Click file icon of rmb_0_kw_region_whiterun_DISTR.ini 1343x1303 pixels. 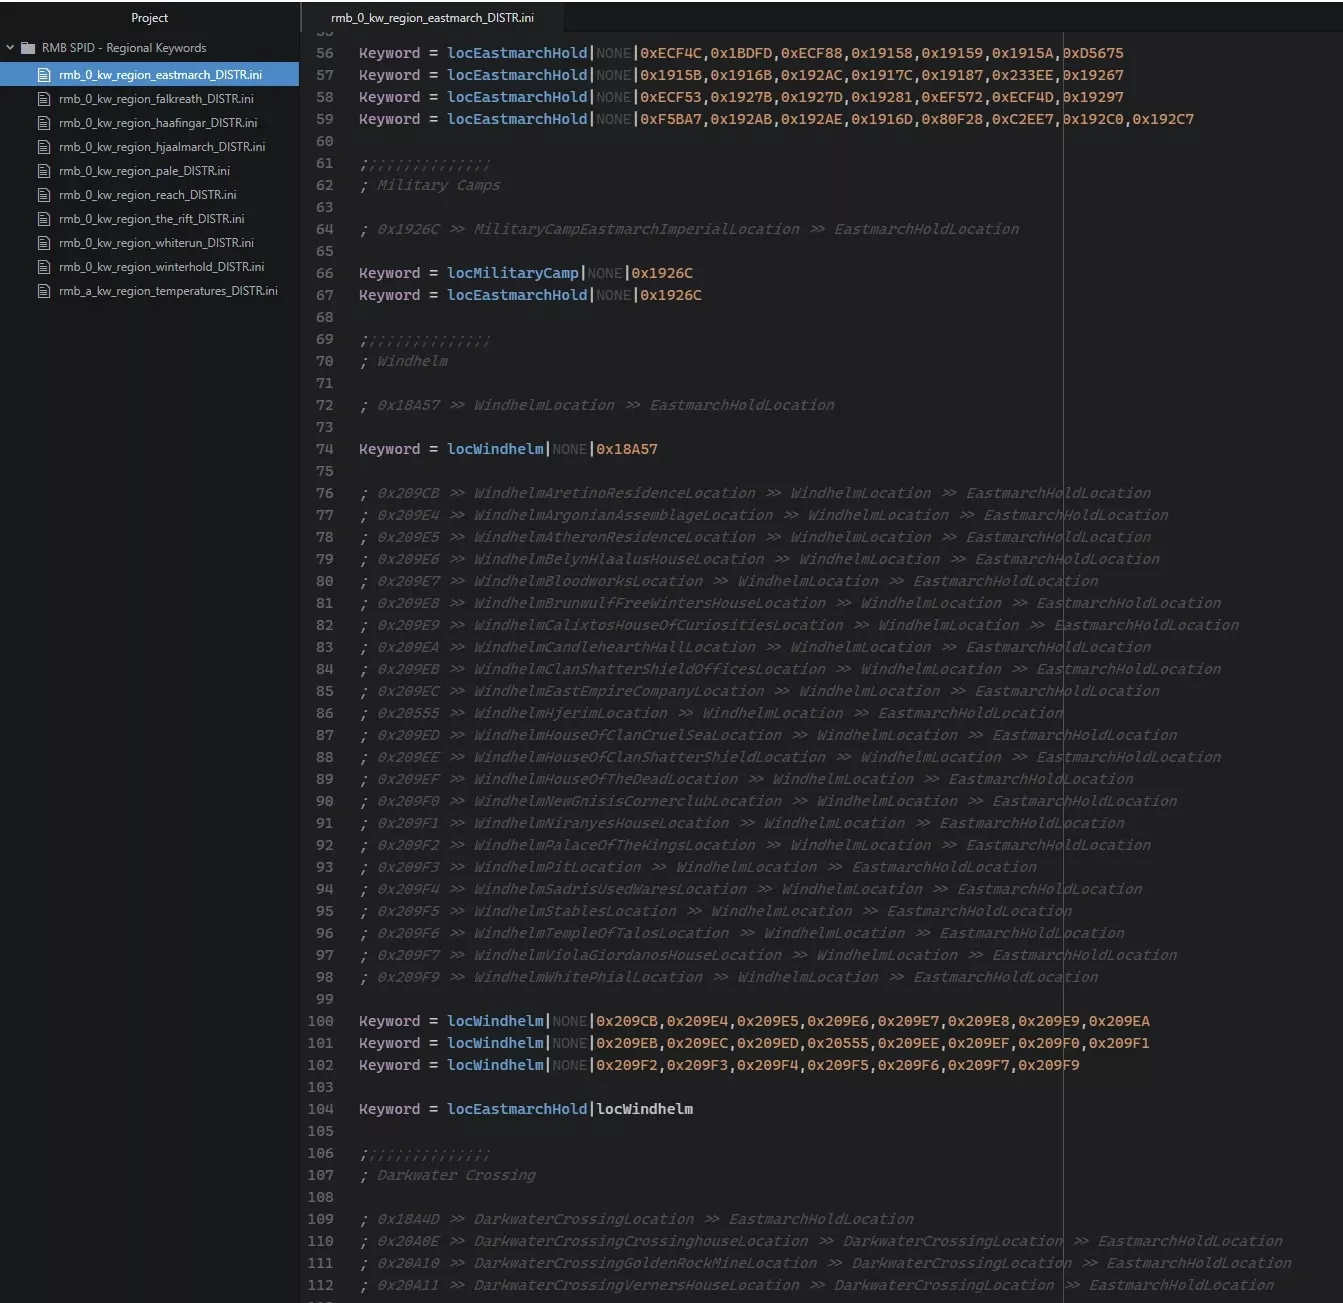(x=43, y=243)
